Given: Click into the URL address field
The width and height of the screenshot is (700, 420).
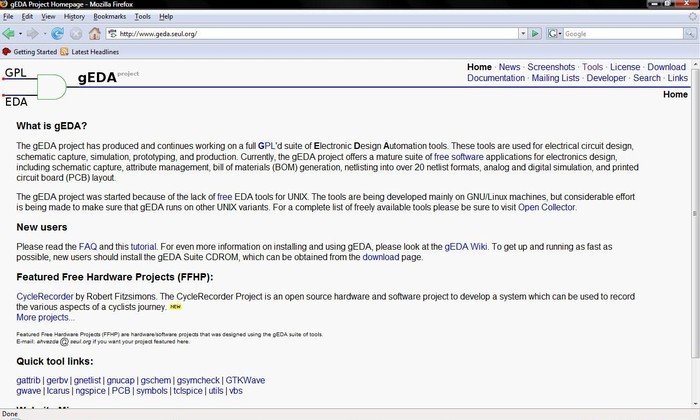Looking at the screenshot, I should pyautogui.click(x=300, y=34).
